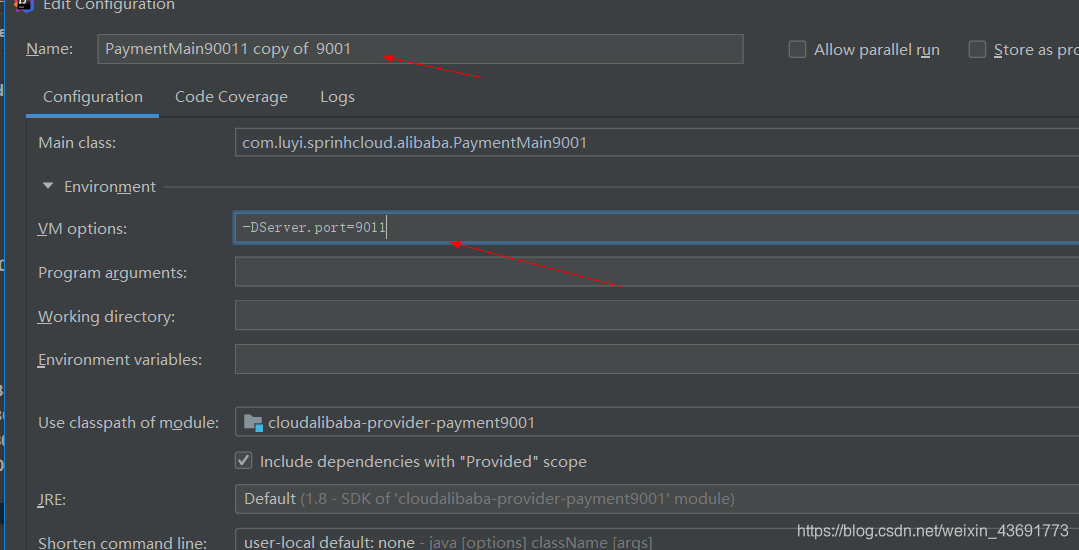
Task: Click the Main class label
Action: pyautogui.click(x=77, y=142)
